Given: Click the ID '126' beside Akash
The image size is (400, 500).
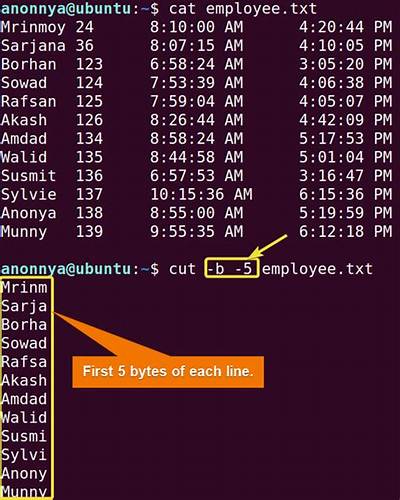Looking at the screenshot, I should pos(89,120).
